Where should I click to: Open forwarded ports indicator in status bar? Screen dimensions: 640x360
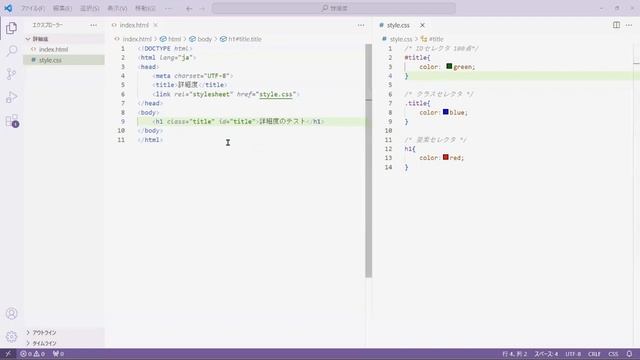click(58, 354)
